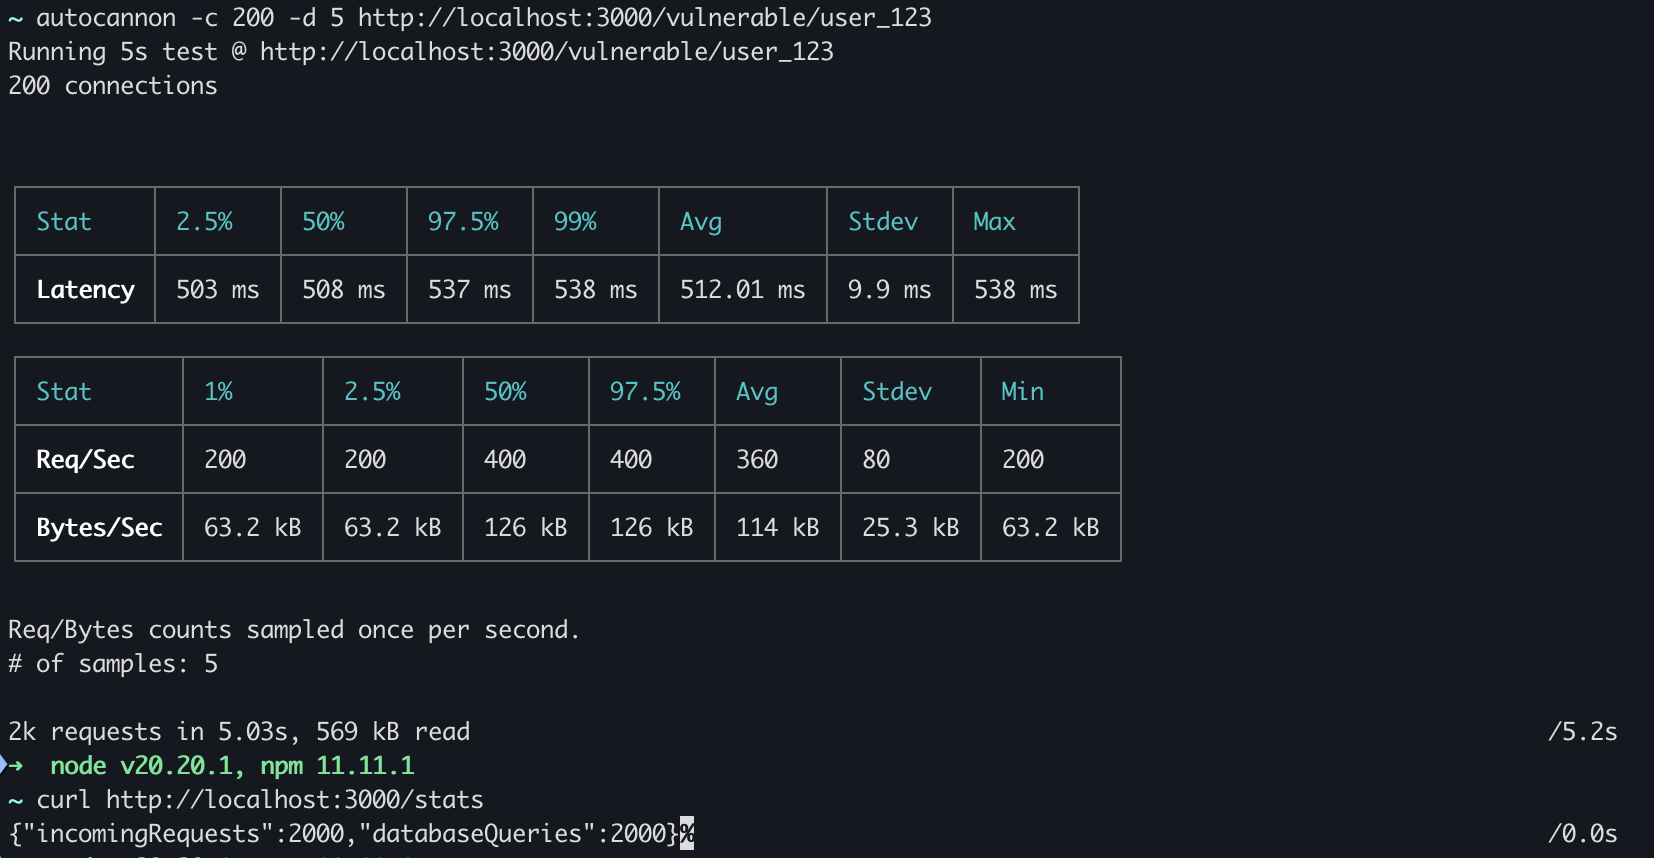Click the tilde prompt before curl command
The width and height of the screenshot is (1654, 858).
[15, 800]
